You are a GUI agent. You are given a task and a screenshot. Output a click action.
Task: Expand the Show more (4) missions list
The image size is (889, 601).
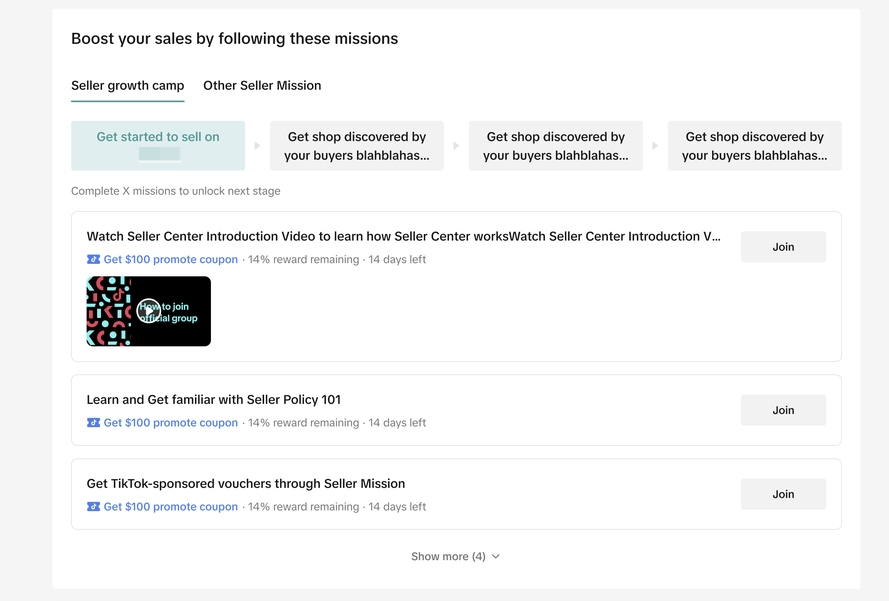click(x=455, y=557)
